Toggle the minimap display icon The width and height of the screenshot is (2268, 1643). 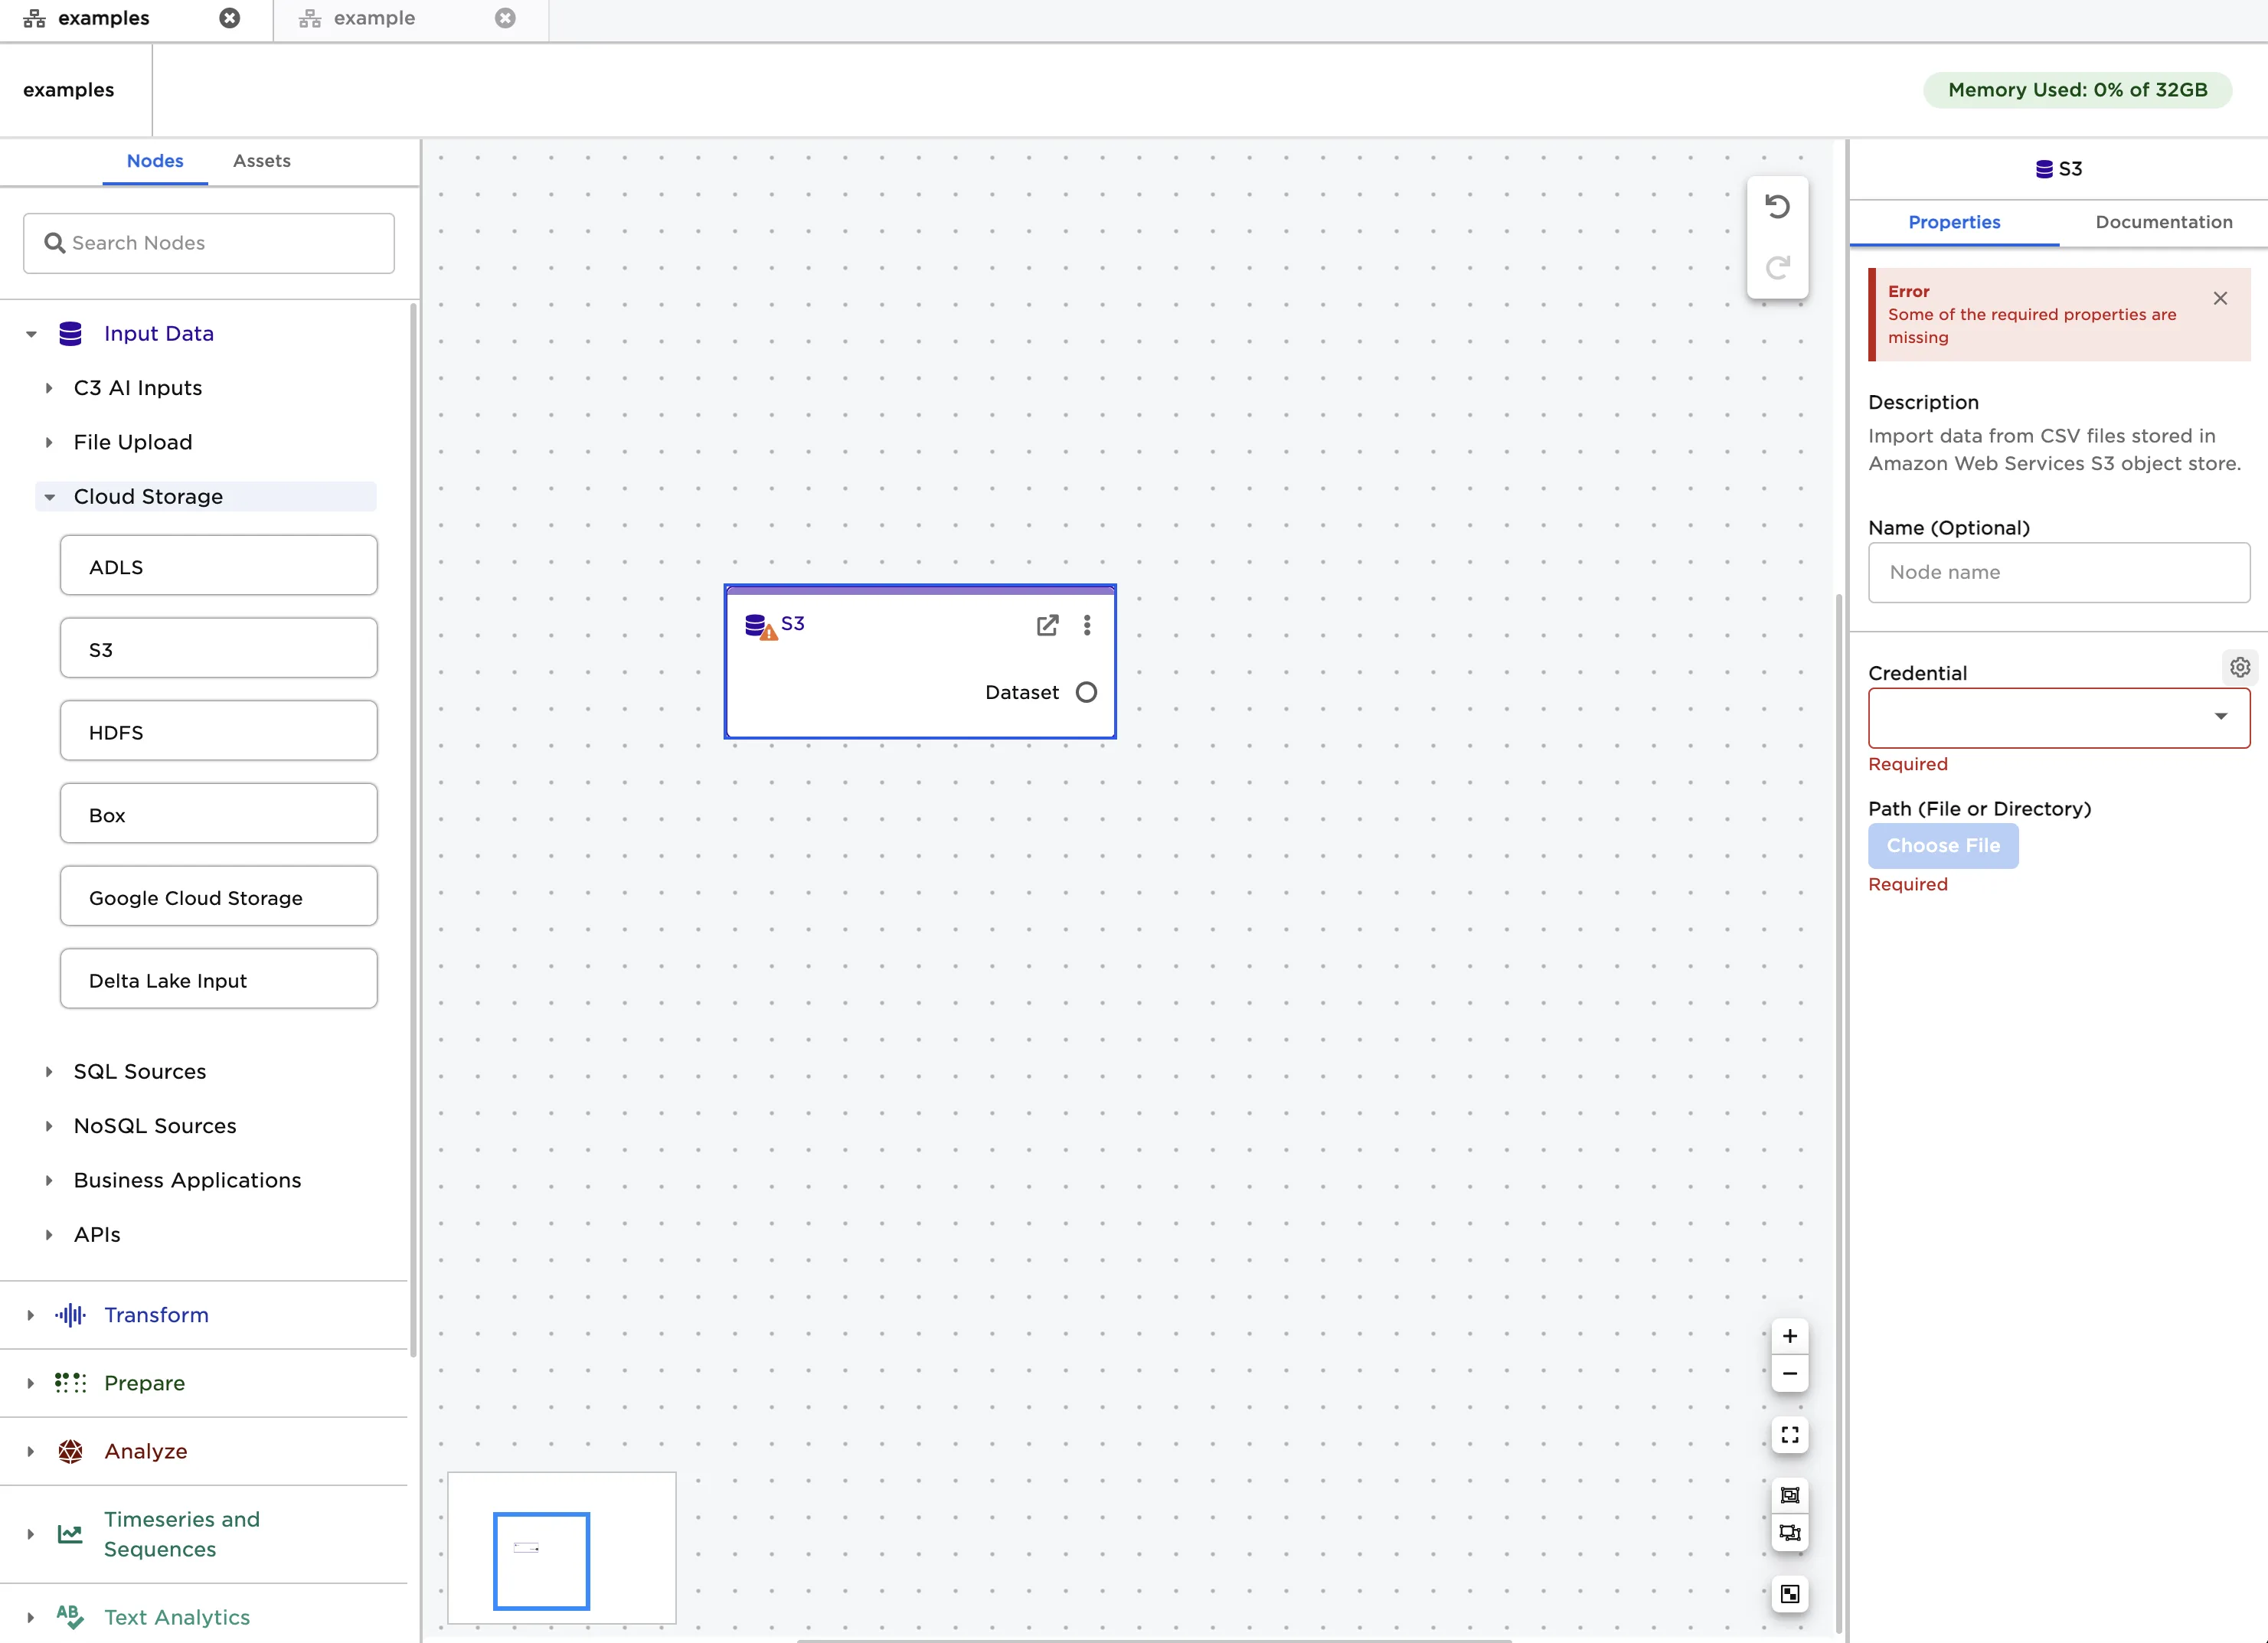[1789, 1594]
